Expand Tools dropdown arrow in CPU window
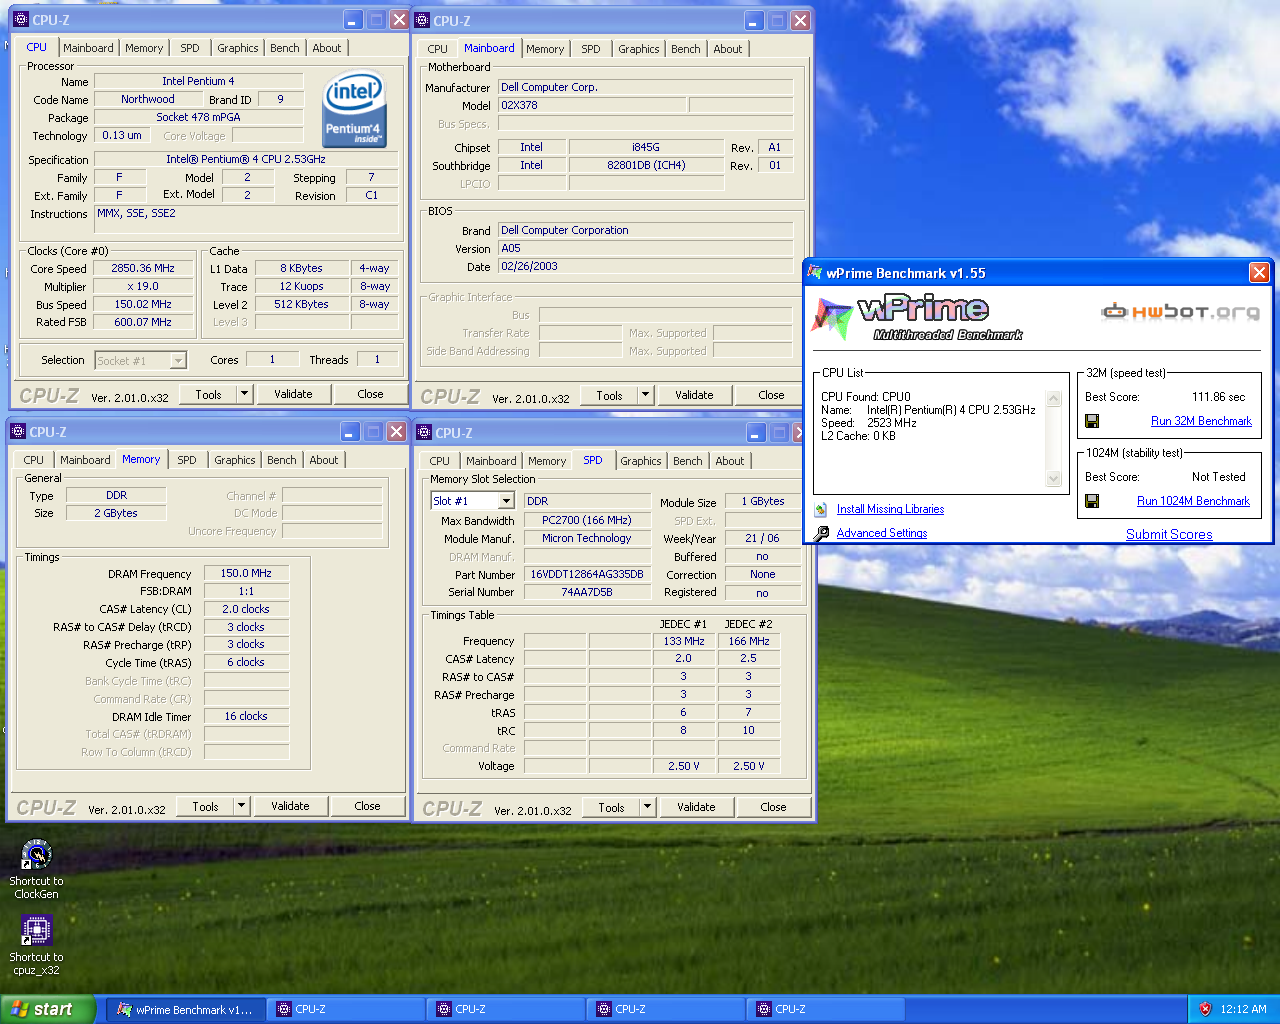Image resolution: width=1280 pixels, height=1024 pixels. tap(244, 394)
